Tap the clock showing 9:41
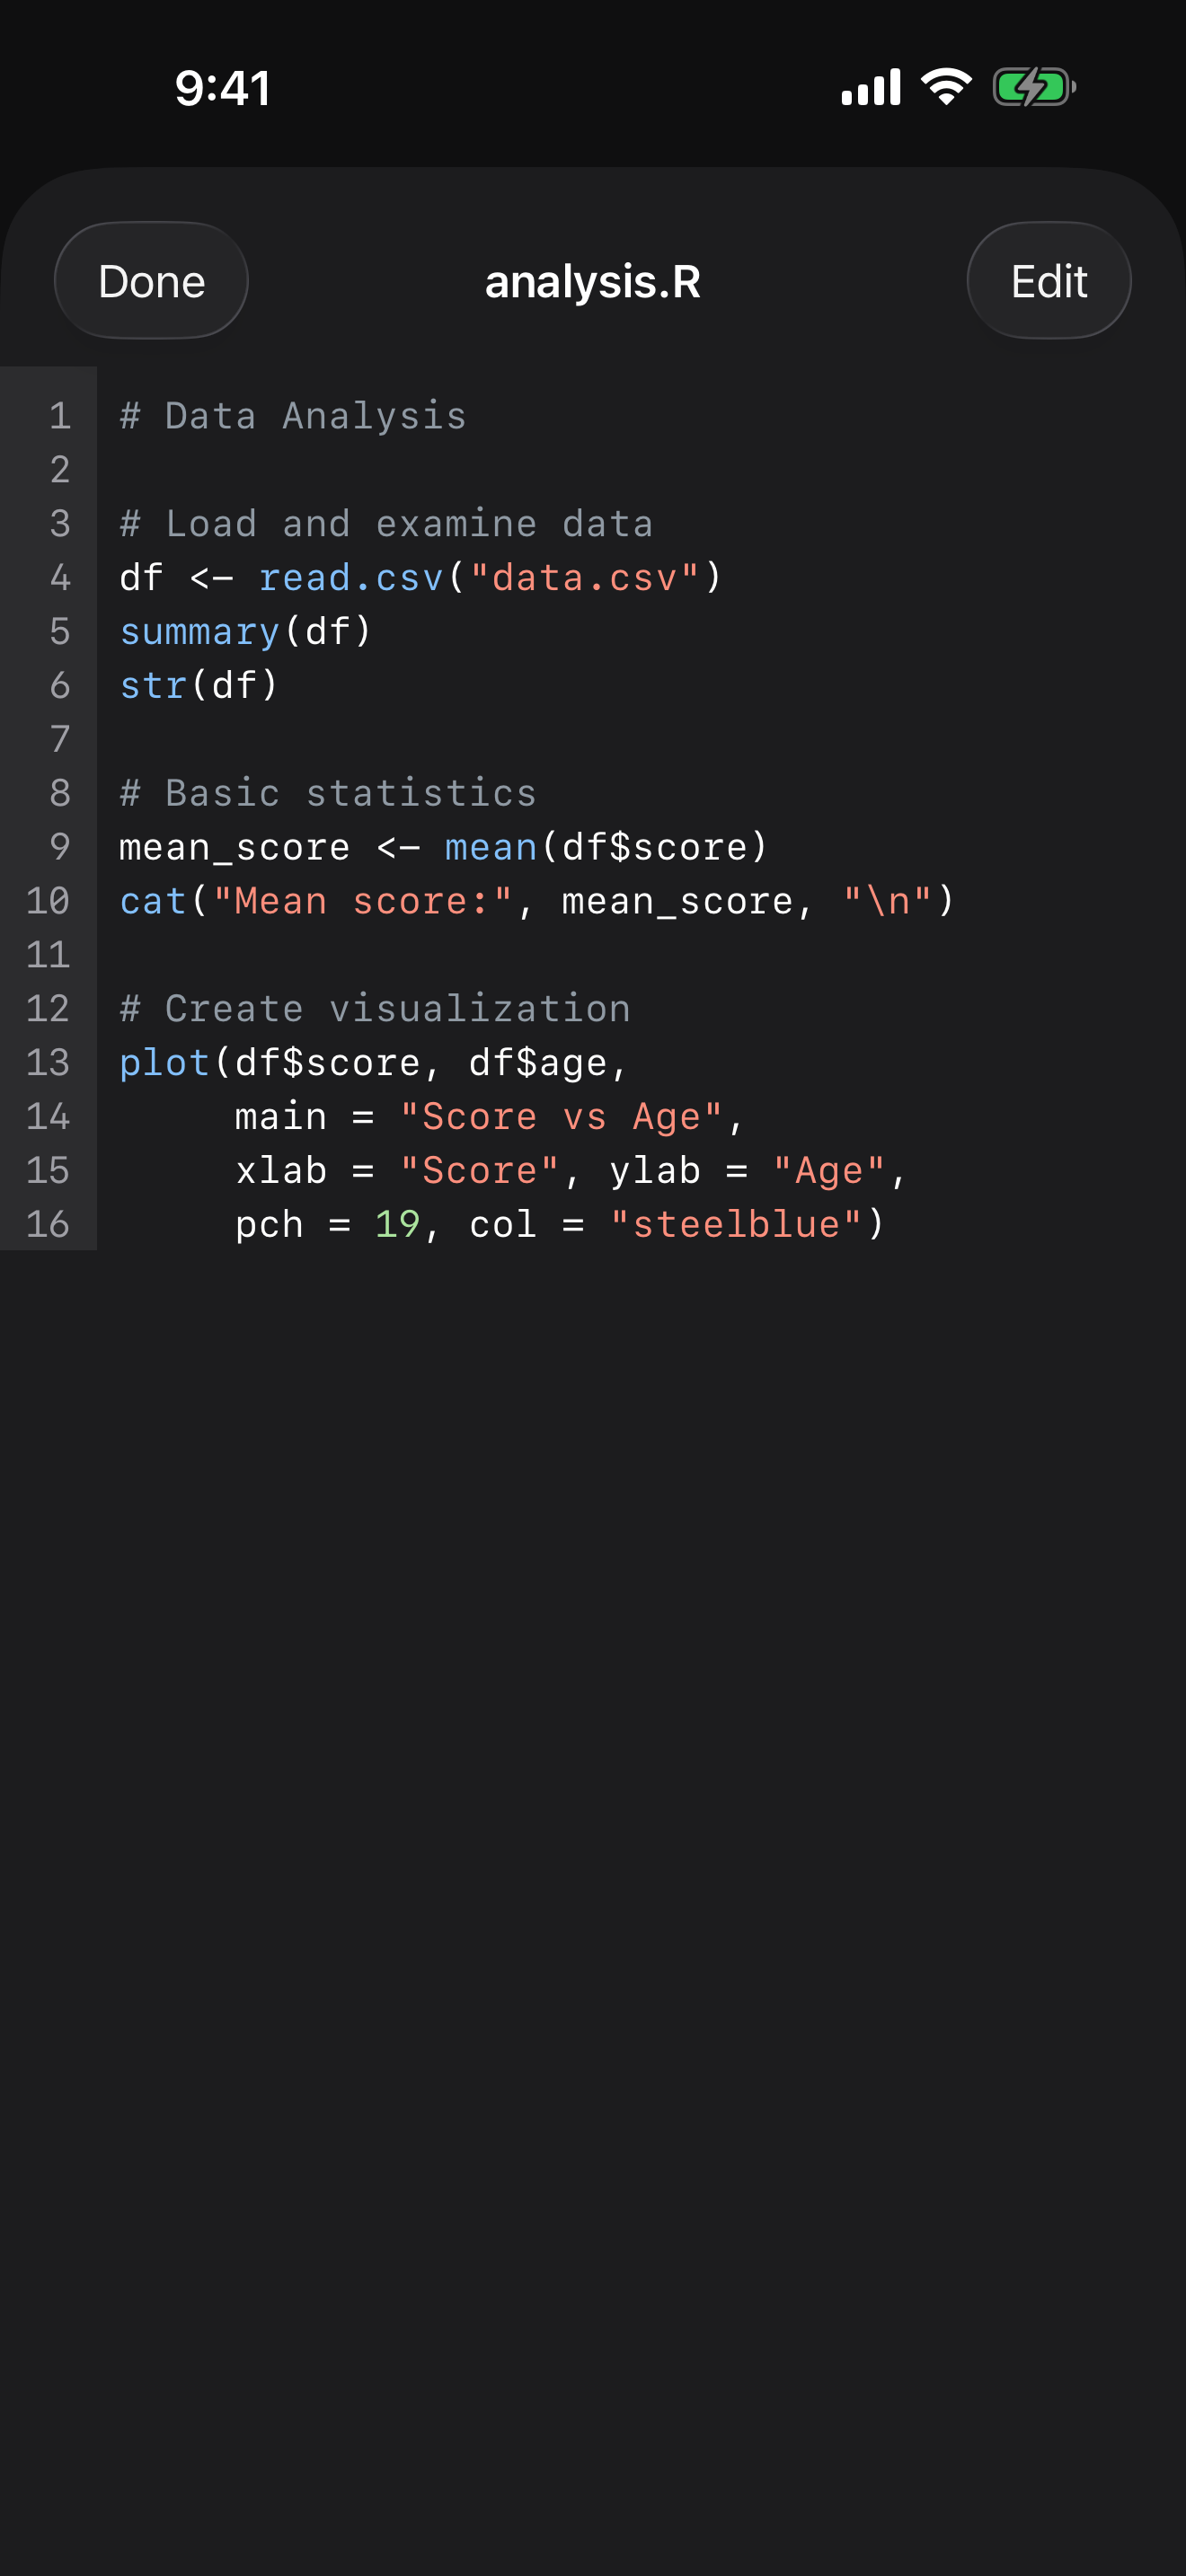1186x2576 pixels. pyautogui.click(x=222, y=88)
